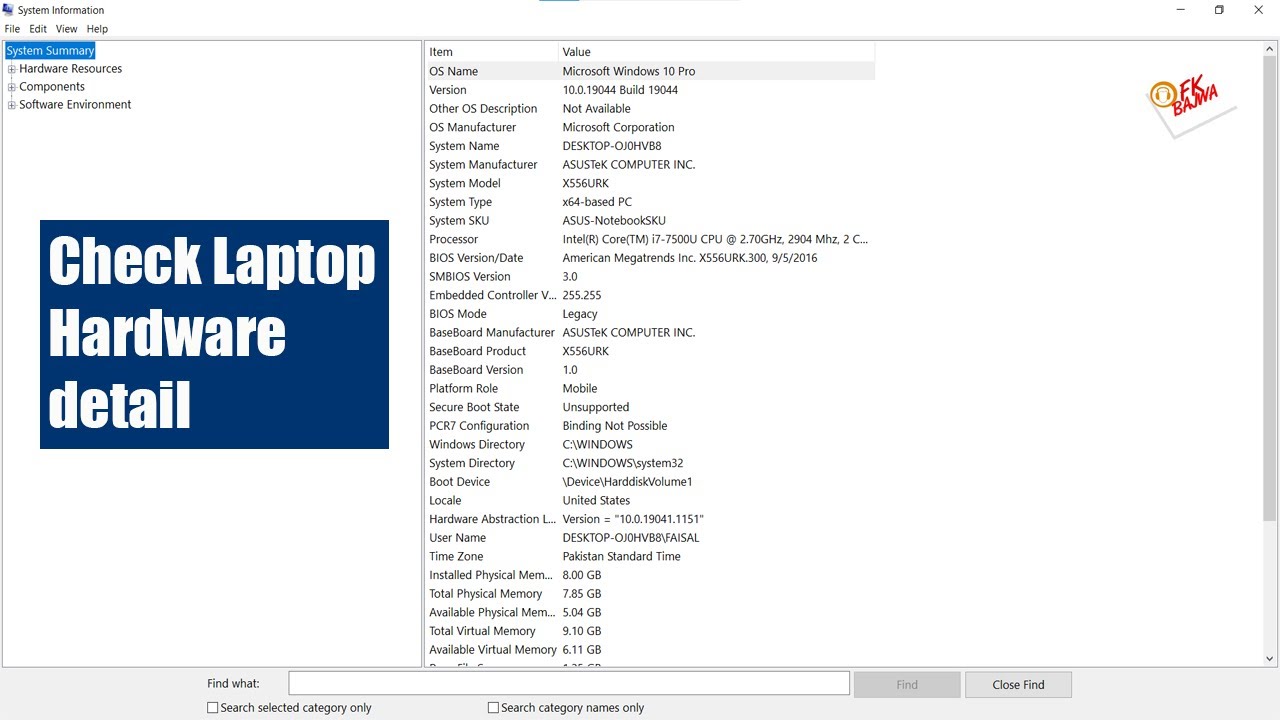The height and width of the screenshot is (720, 1280).
Task: Enable Search selected category only checkbox
Action: point(212,708)
